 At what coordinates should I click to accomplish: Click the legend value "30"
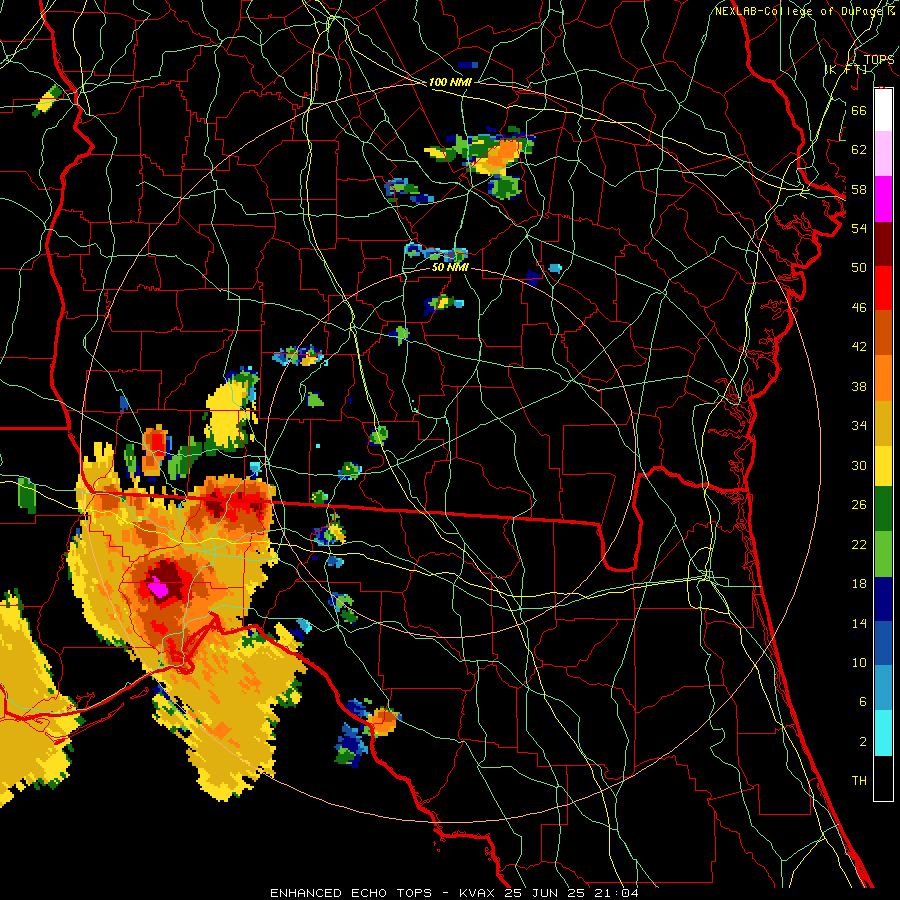pos(859,465)
